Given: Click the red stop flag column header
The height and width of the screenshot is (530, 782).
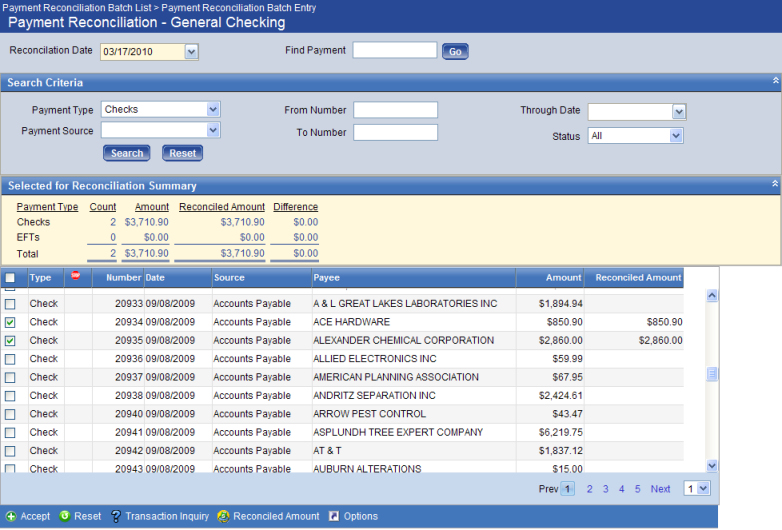Looking at the screenshot, I should click(75, 277).
